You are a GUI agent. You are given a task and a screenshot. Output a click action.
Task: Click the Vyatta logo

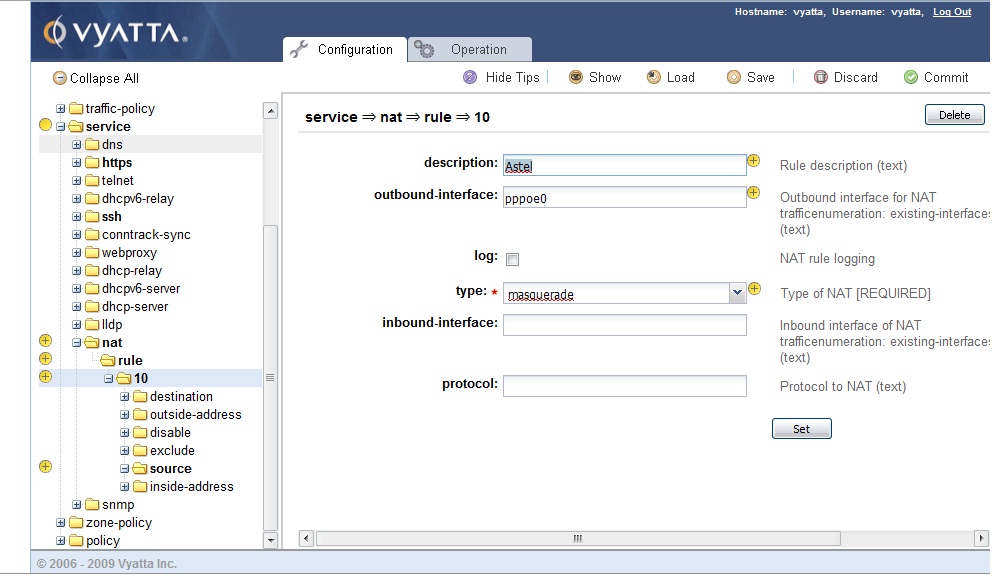(116, 33)
